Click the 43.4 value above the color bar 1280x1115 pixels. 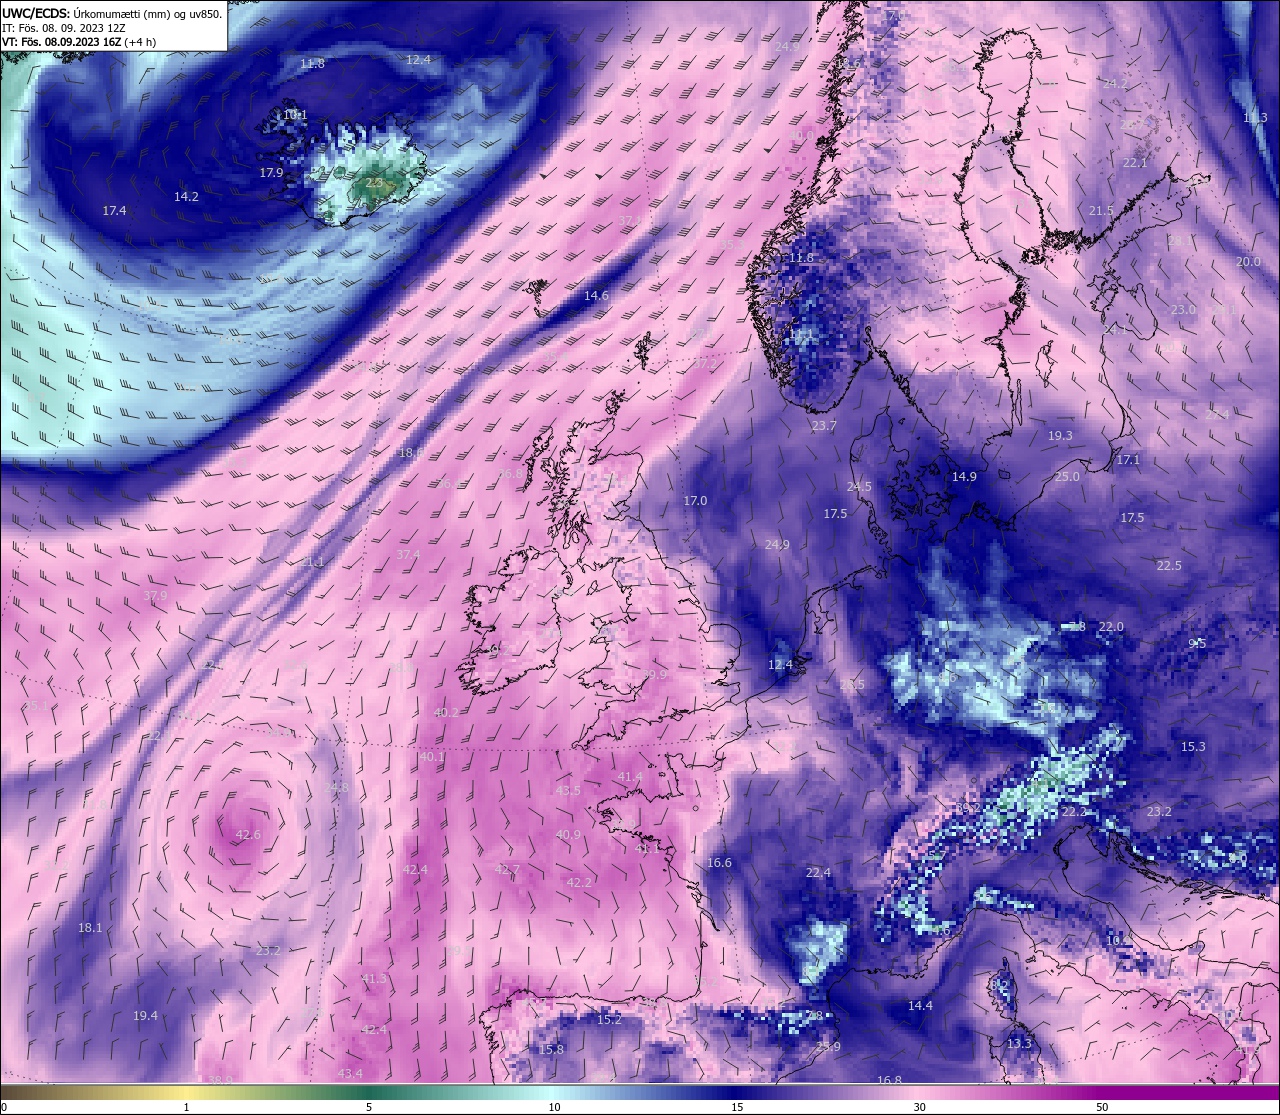(x=350, y=1074)
